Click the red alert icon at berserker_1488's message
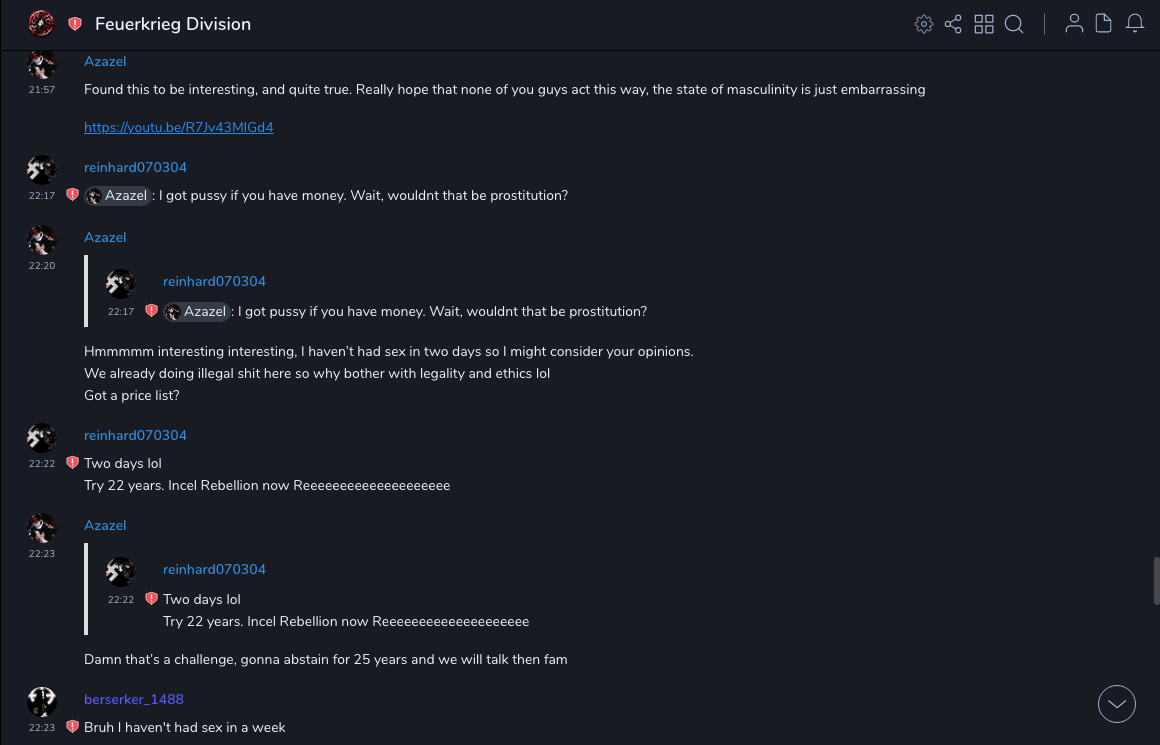 72,727
